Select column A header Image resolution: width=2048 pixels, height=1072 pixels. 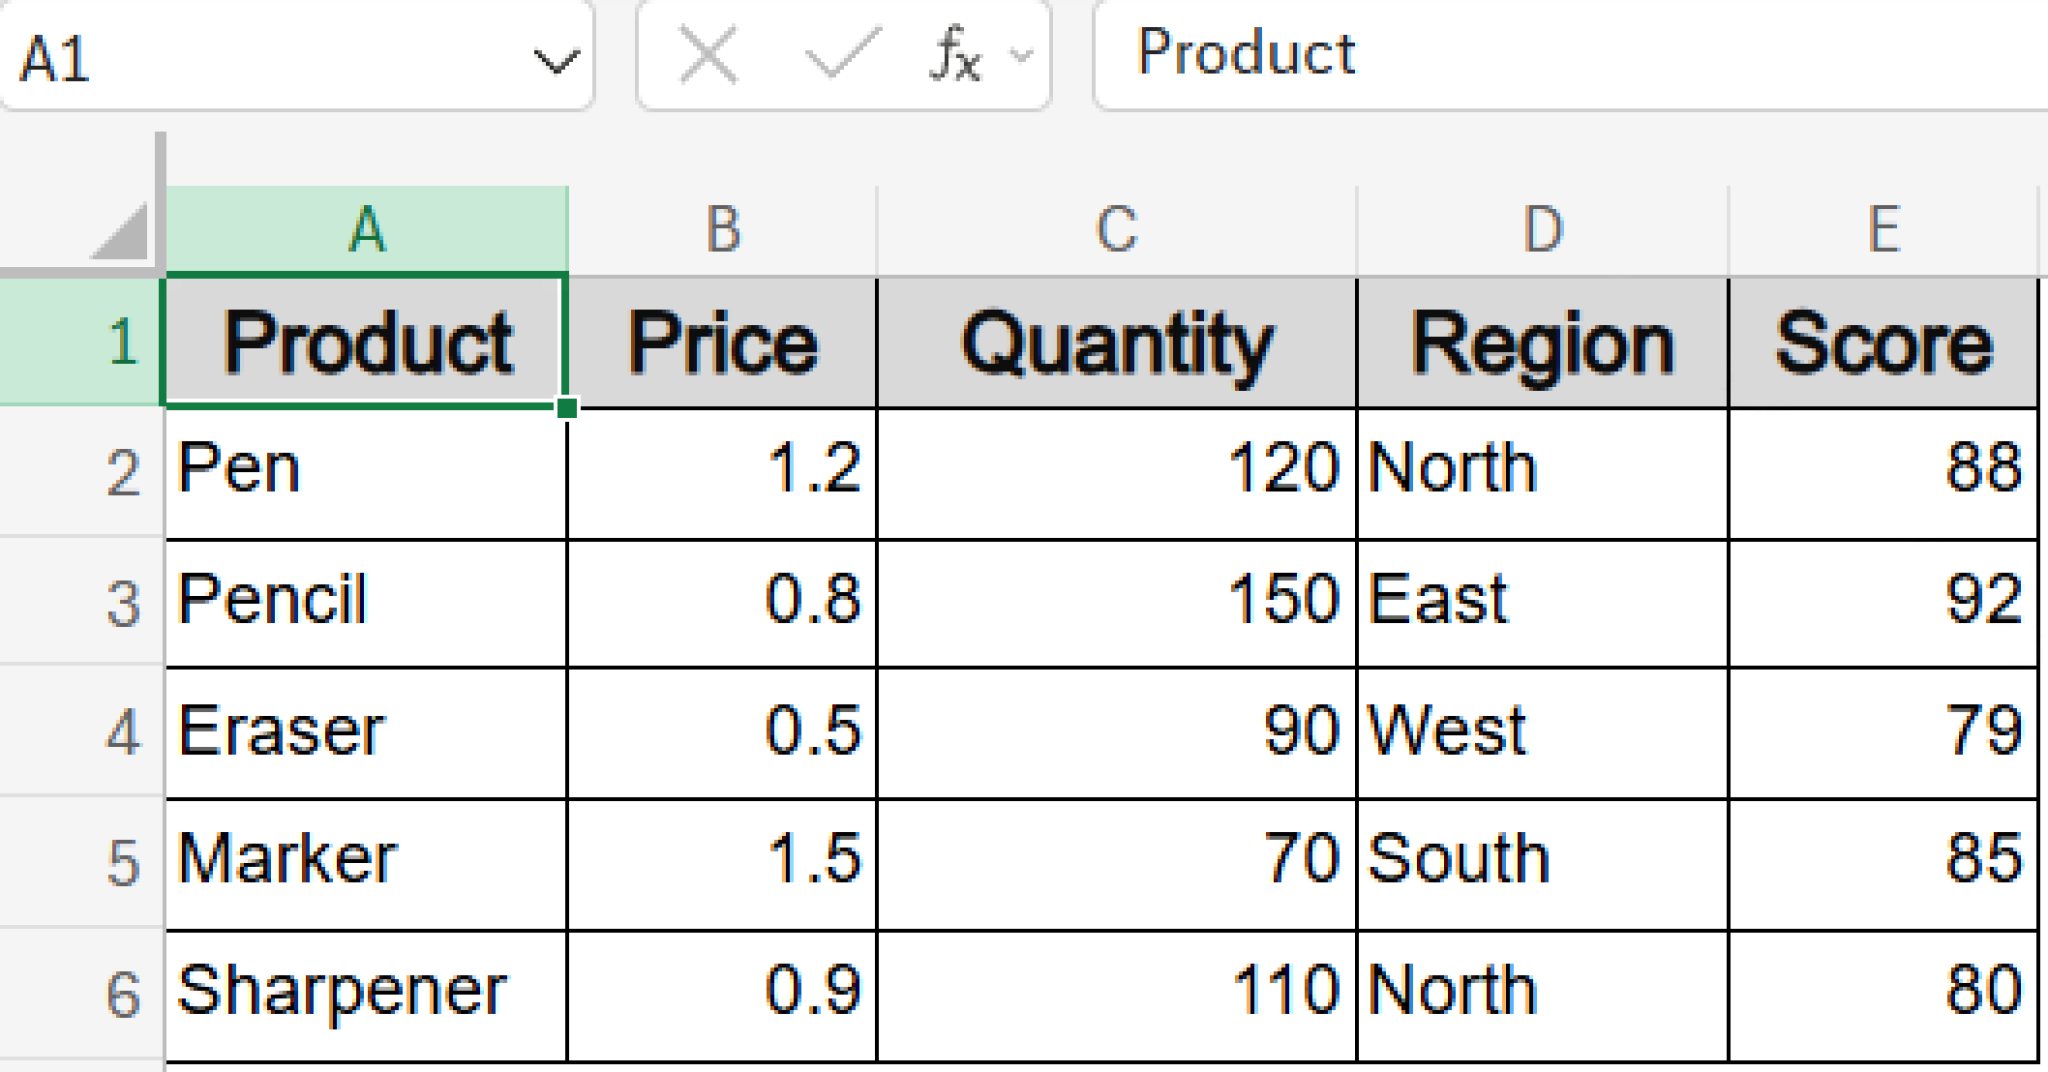367,230
